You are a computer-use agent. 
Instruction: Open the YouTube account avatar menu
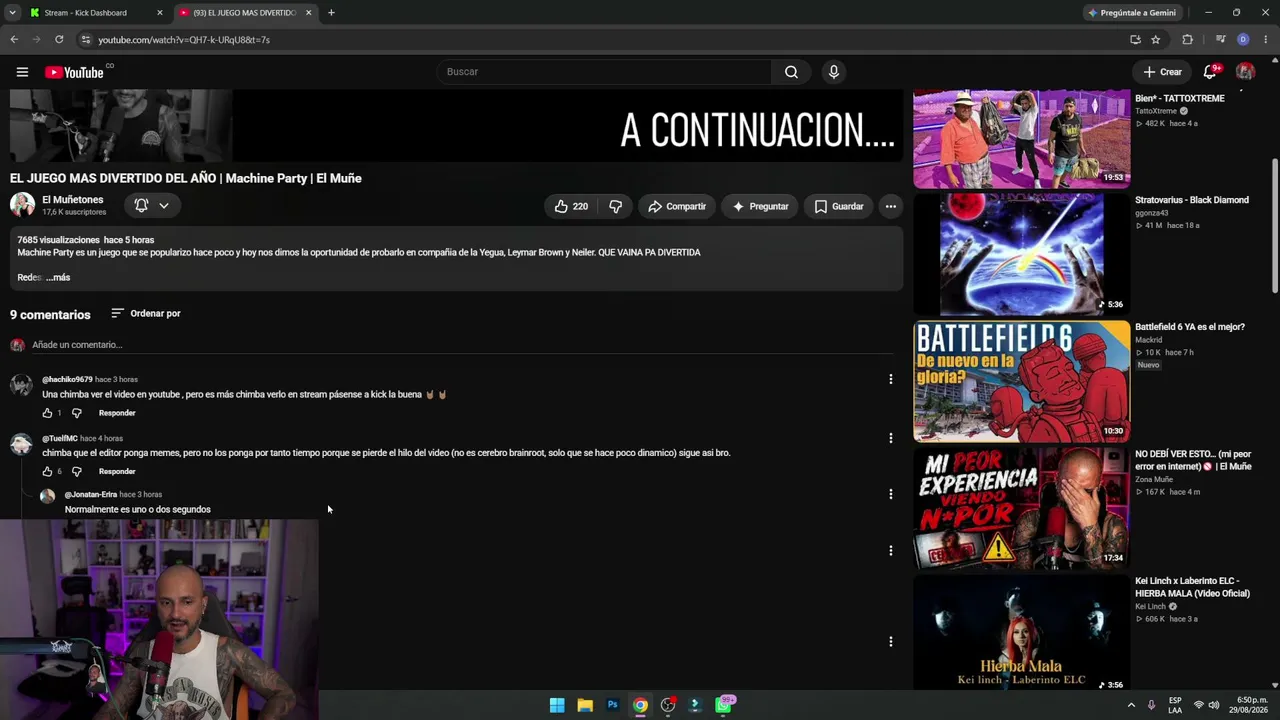(1245, 72)
